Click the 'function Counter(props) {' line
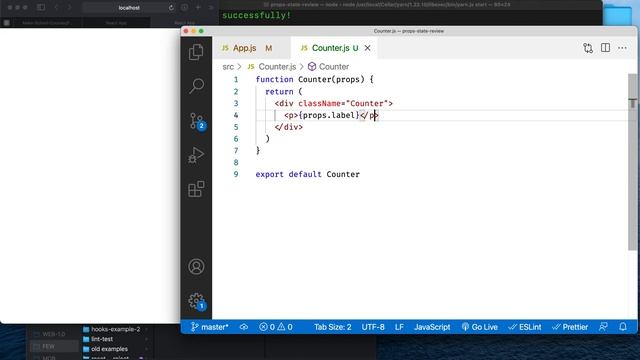The image size is (640, 360). (x=314, y=80)
